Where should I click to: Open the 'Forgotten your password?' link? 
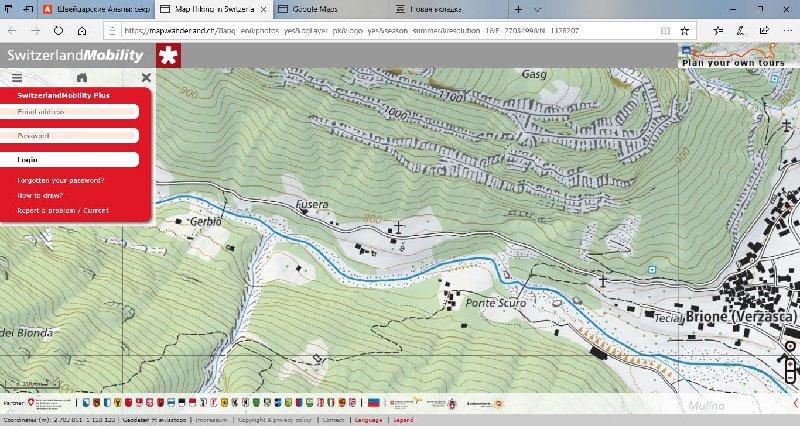61,180
